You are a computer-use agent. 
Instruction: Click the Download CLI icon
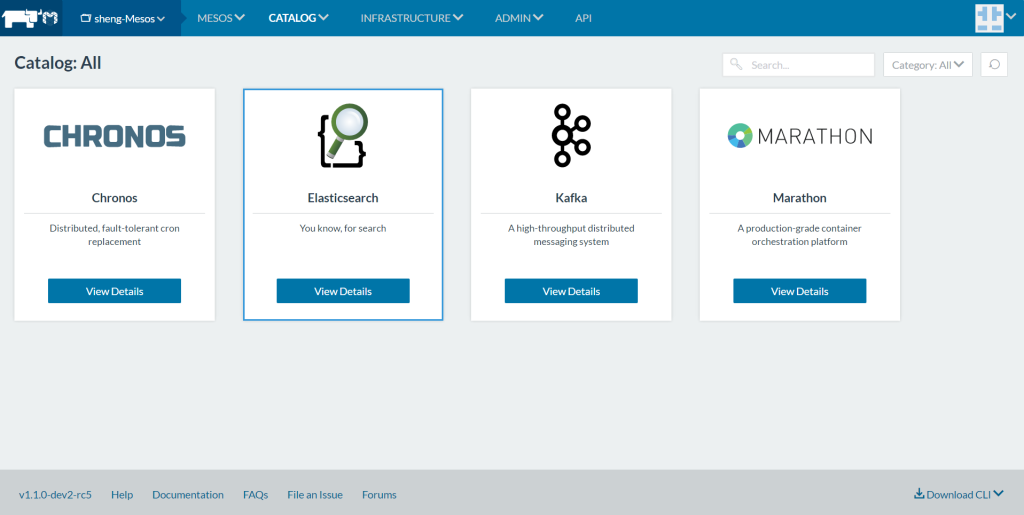[919, 494]
